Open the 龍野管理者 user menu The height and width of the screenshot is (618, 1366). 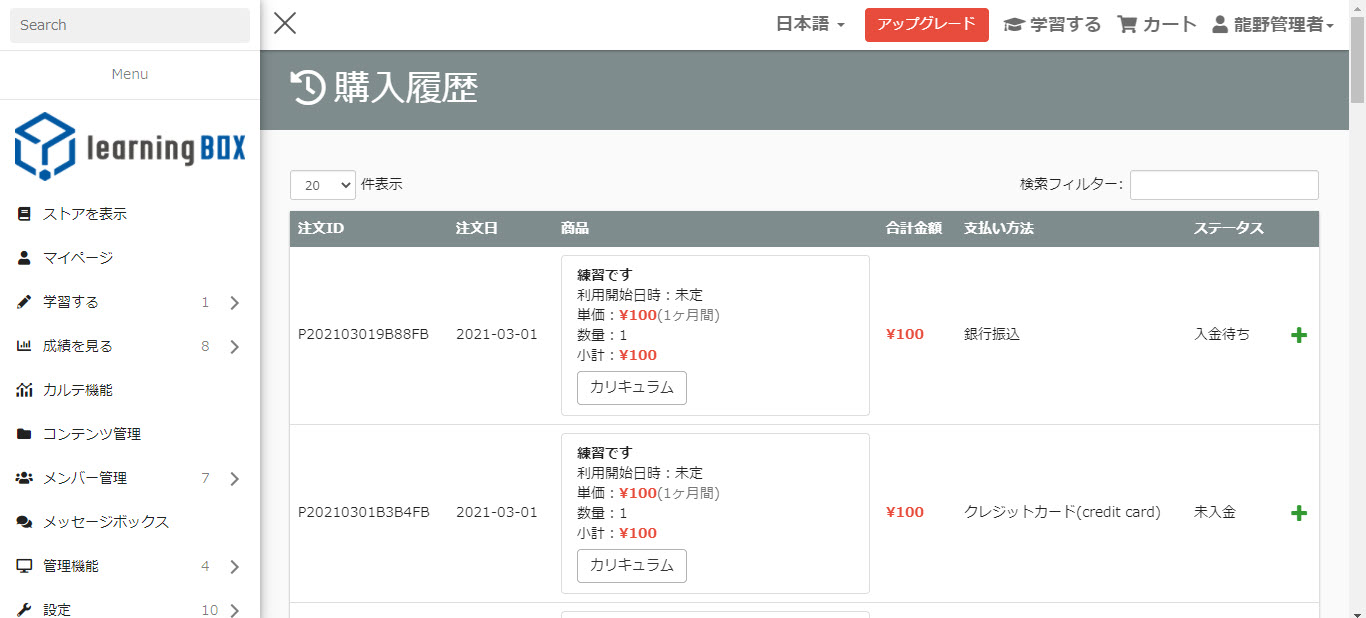1273,25
